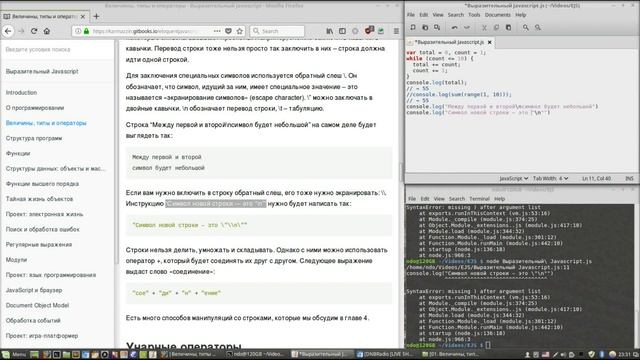
Task: Close the Firefox tab «Величины, типы и операторы»
Action: [83, 16]
